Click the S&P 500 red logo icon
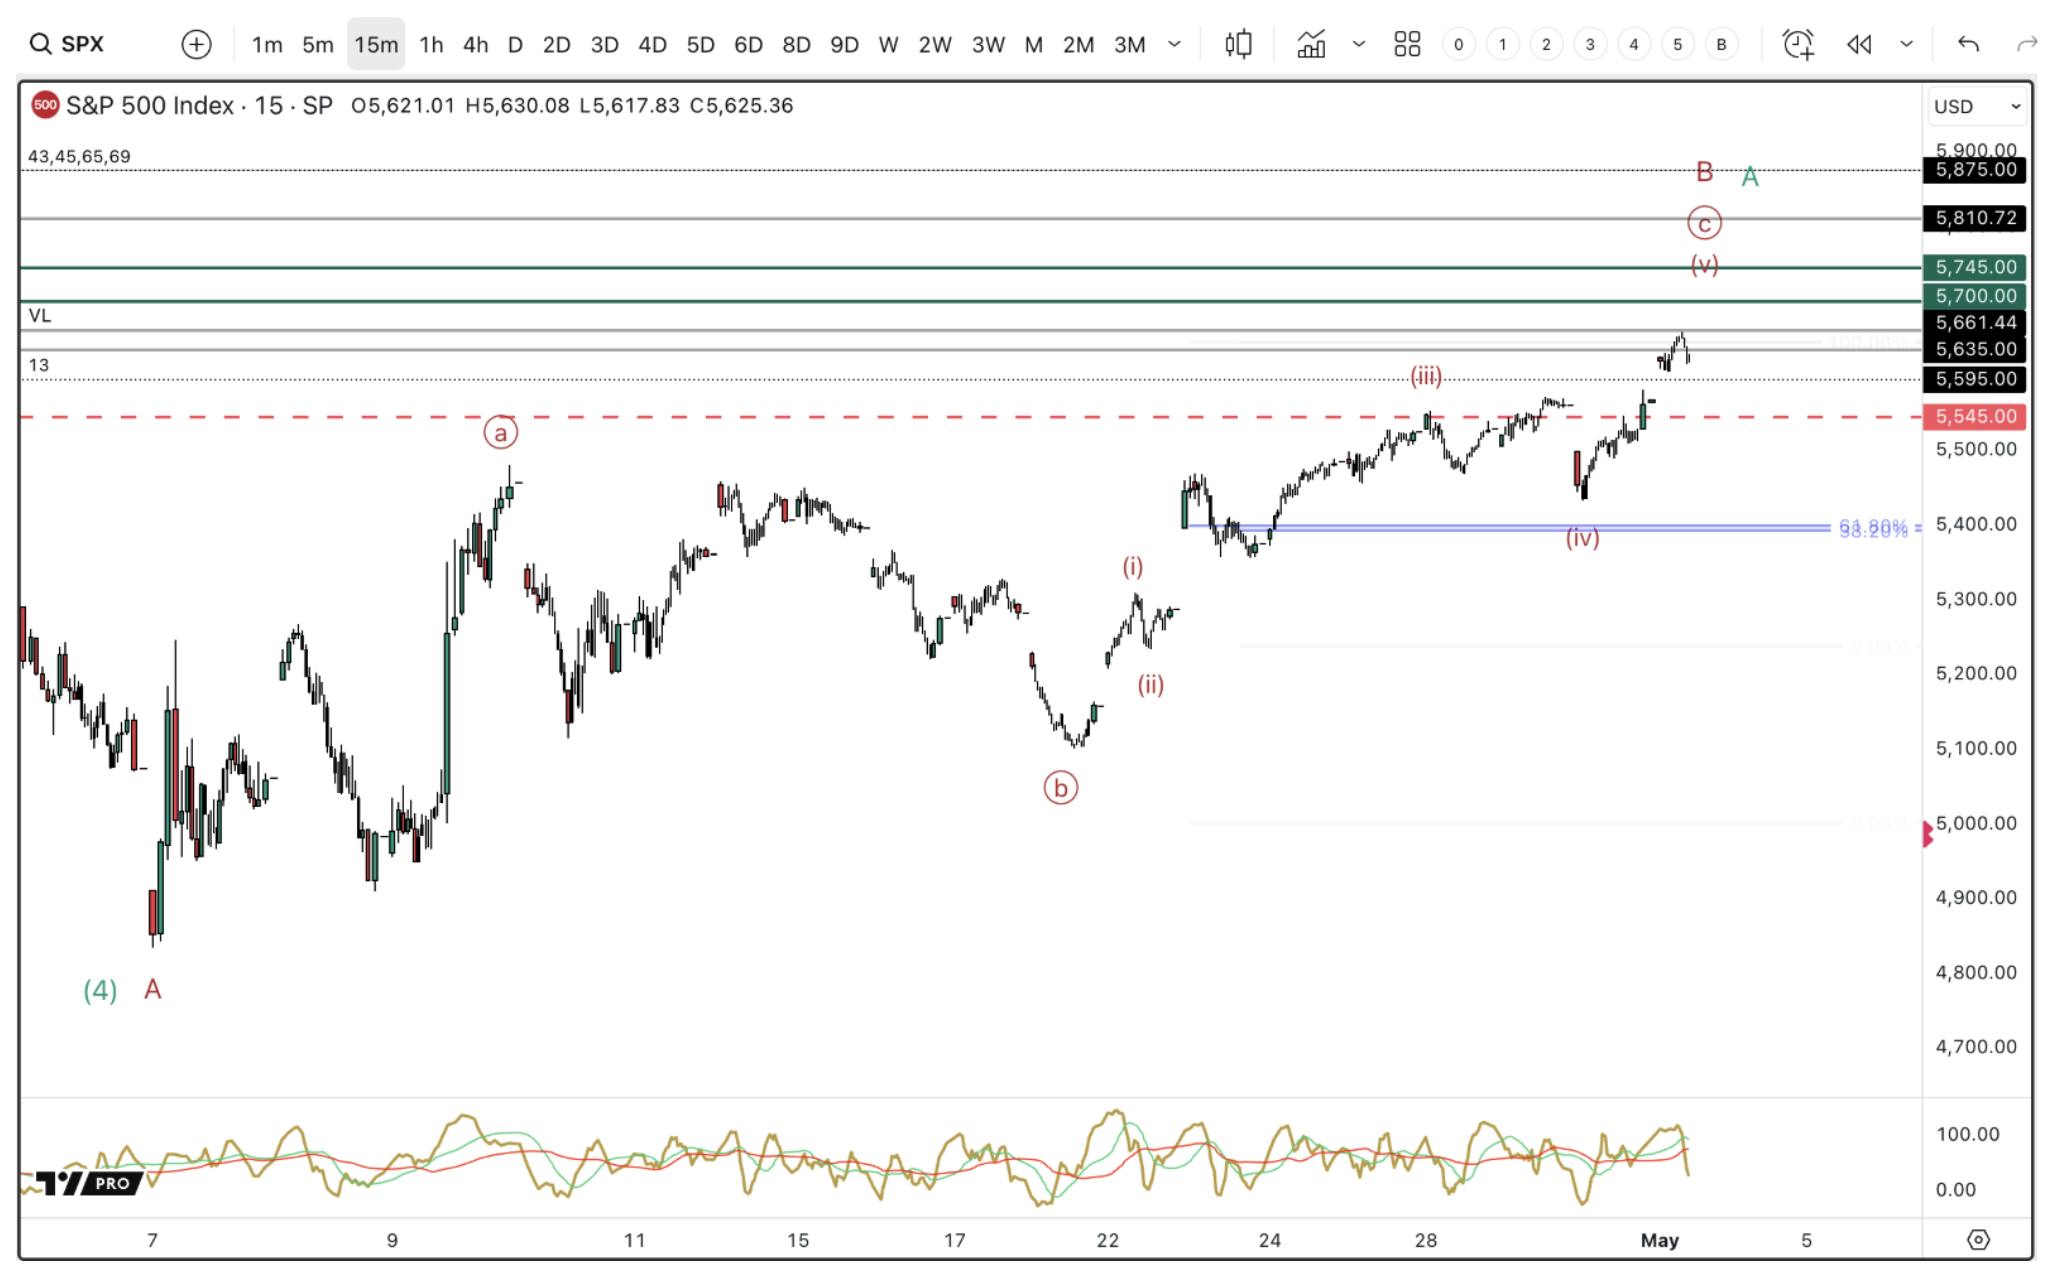Image resolution: width=2056 pixels, height=1276 pixels. pos(45,105)
